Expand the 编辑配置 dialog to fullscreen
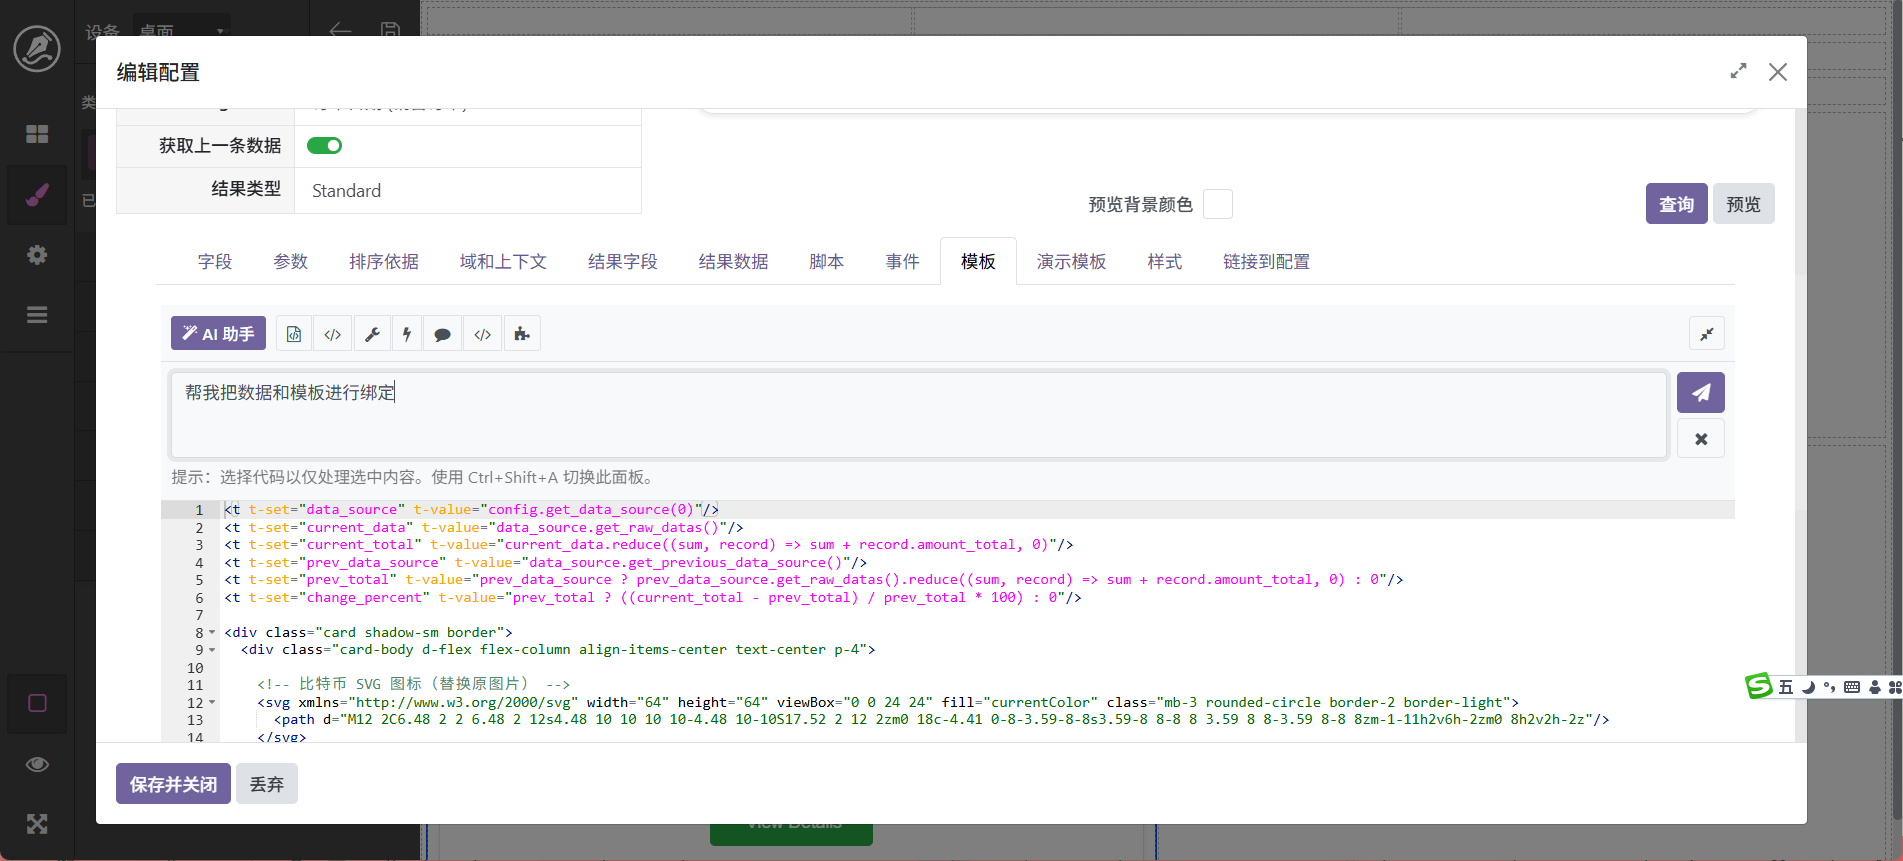 click(1738, 72)
